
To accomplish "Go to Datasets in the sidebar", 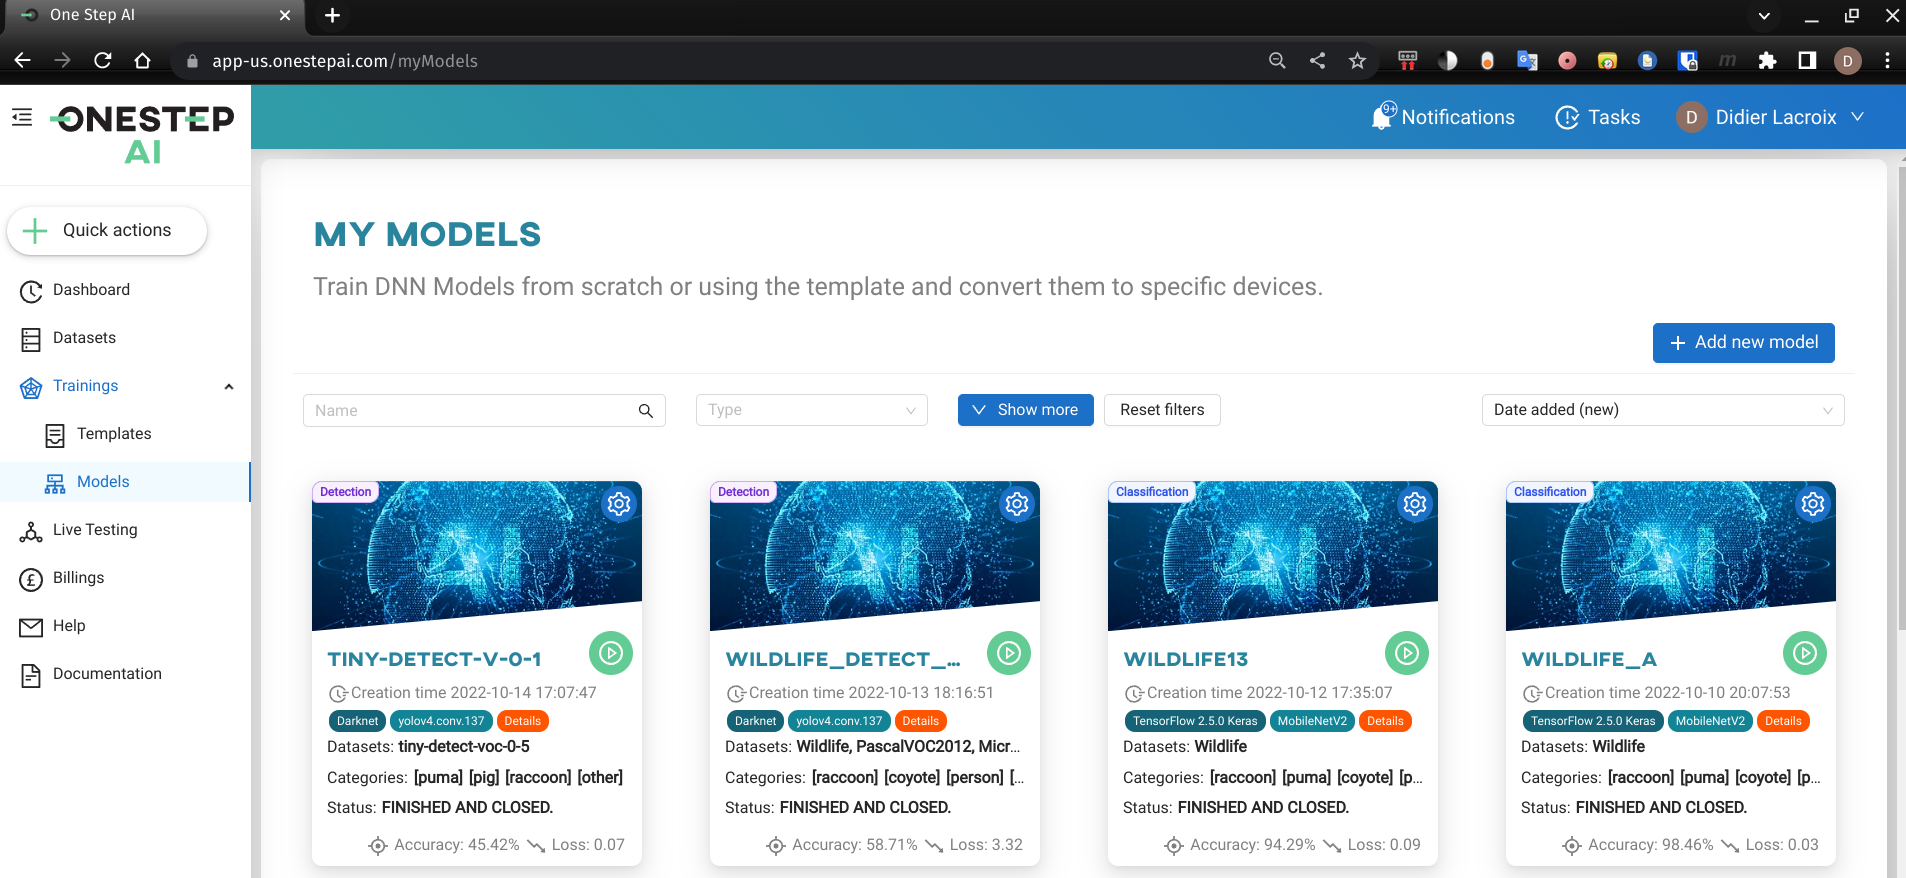I will (84, 338).
